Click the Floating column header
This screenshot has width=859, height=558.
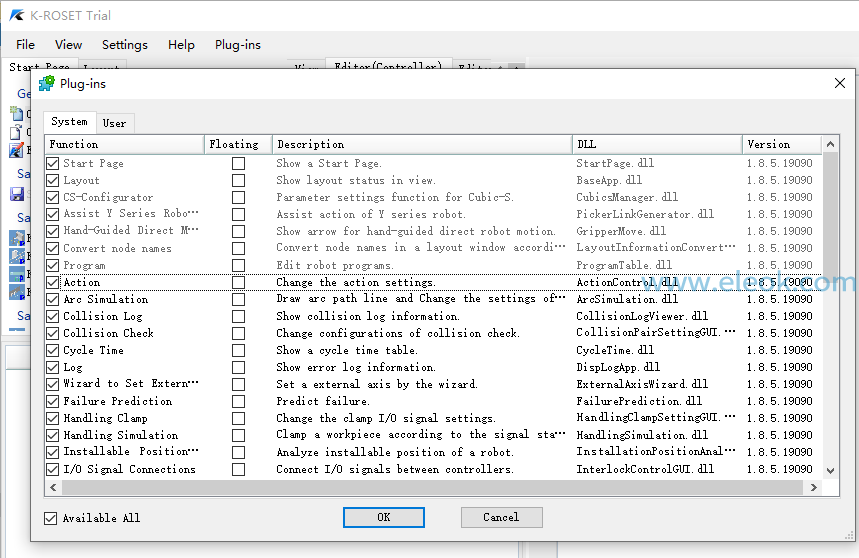coord(238,145)
